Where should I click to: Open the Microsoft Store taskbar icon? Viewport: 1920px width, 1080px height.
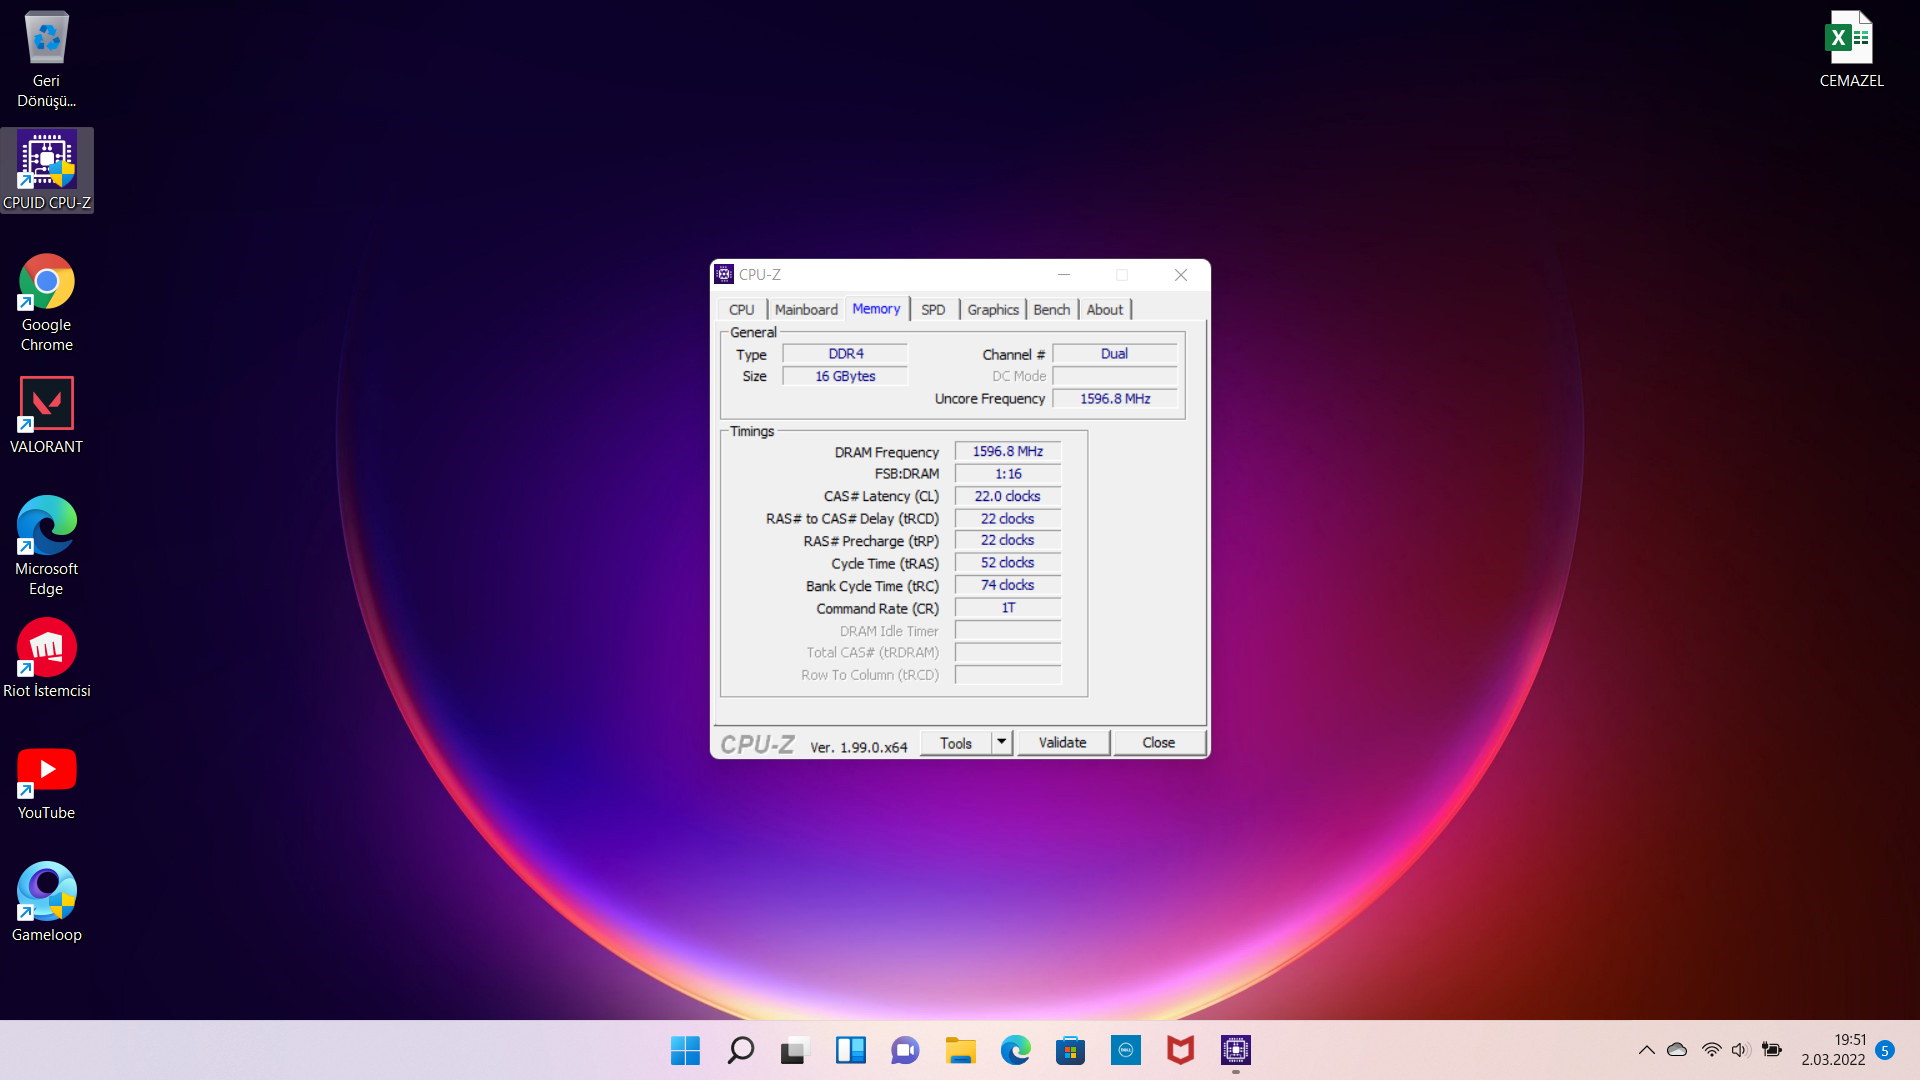(1070, 1050)
